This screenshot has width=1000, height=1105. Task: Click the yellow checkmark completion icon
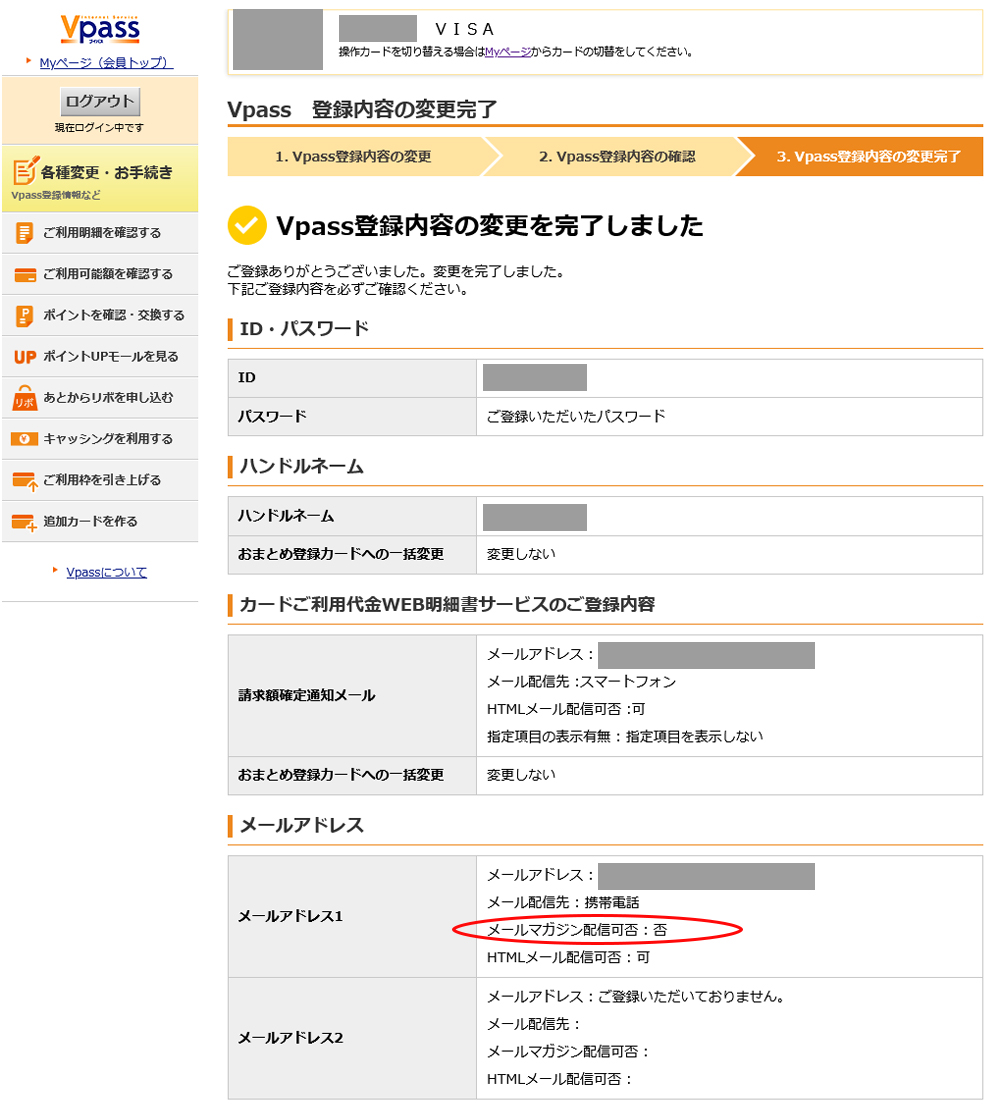click(247, 226)
